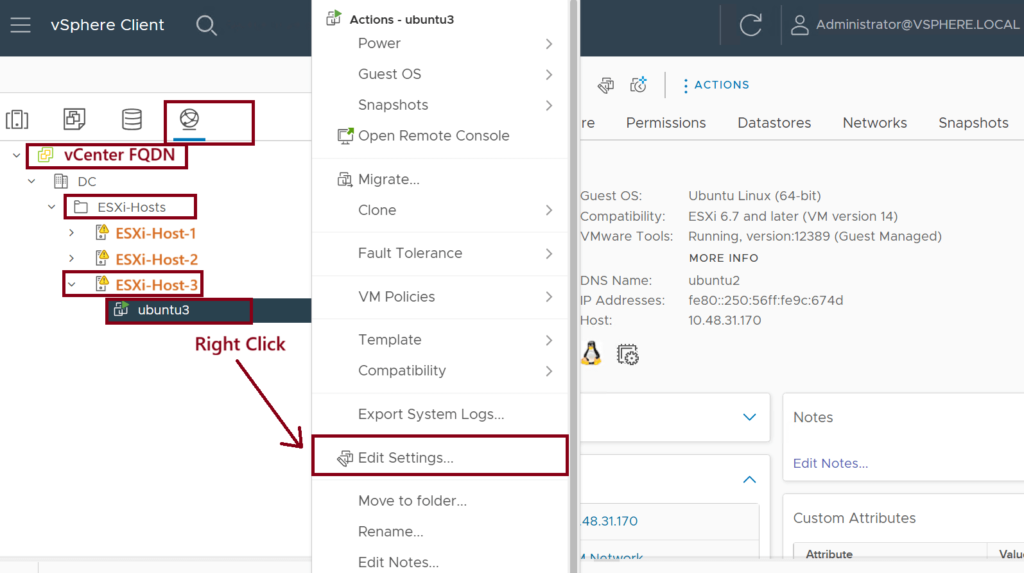
Task: Open the Clone submenu
Action: pyautogui.click(x=440, y=210)
